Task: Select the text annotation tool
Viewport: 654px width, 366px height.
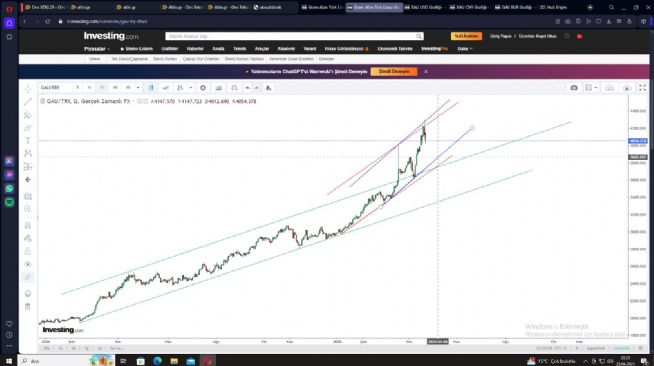Action: 28,141
